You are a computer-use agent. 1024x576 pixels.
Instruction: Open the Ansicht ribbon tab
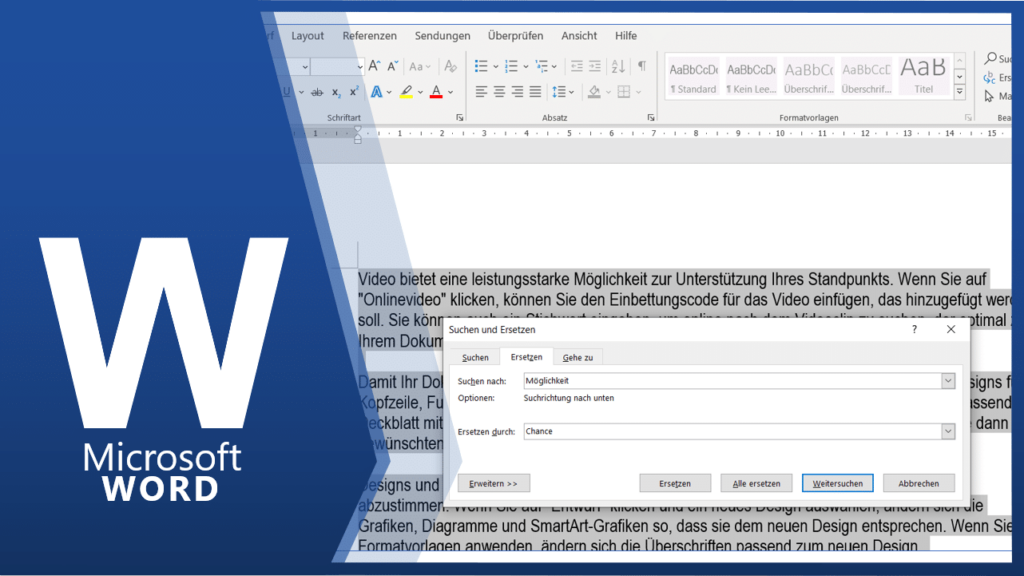(x=579, y=36)
